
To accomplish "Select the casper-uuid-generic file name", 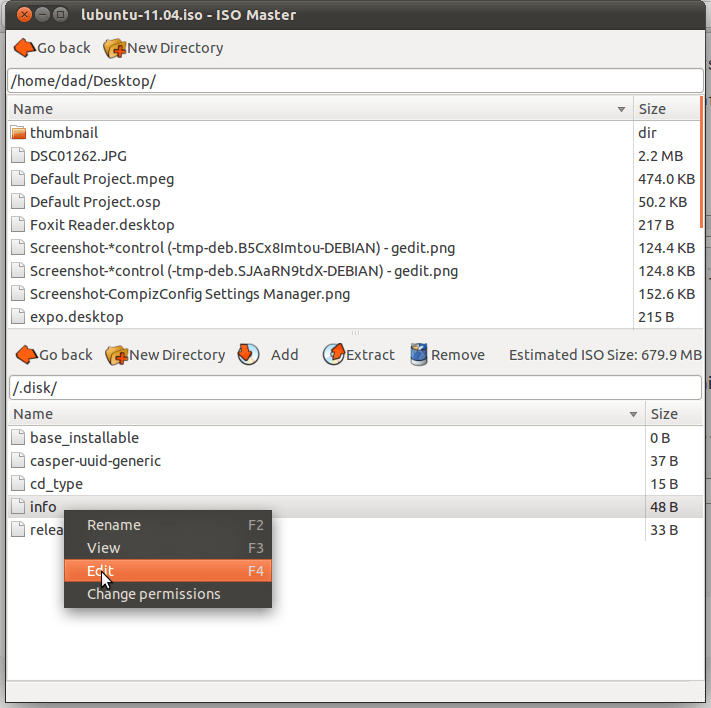I will [95, 461].
